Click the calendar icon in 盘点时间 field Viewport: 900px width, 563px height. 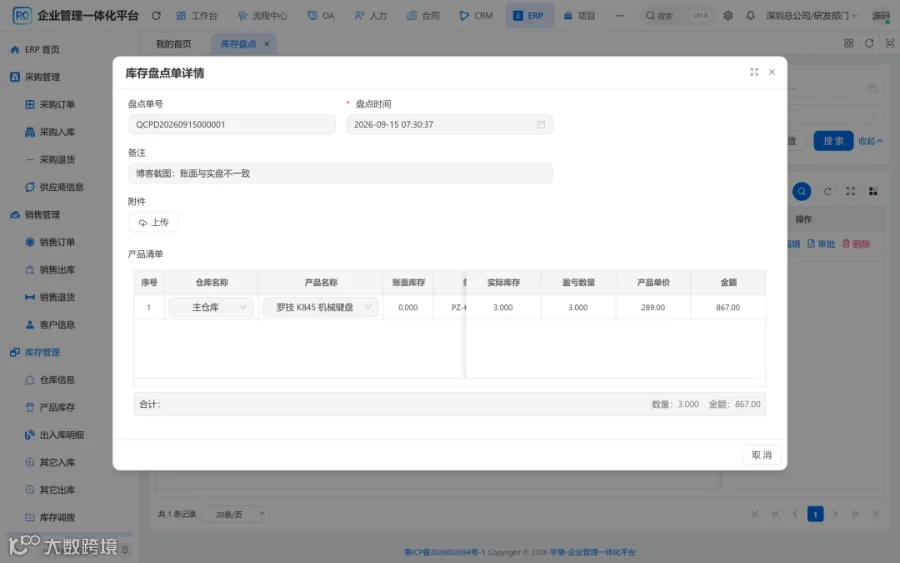click(x=541, y=125)
